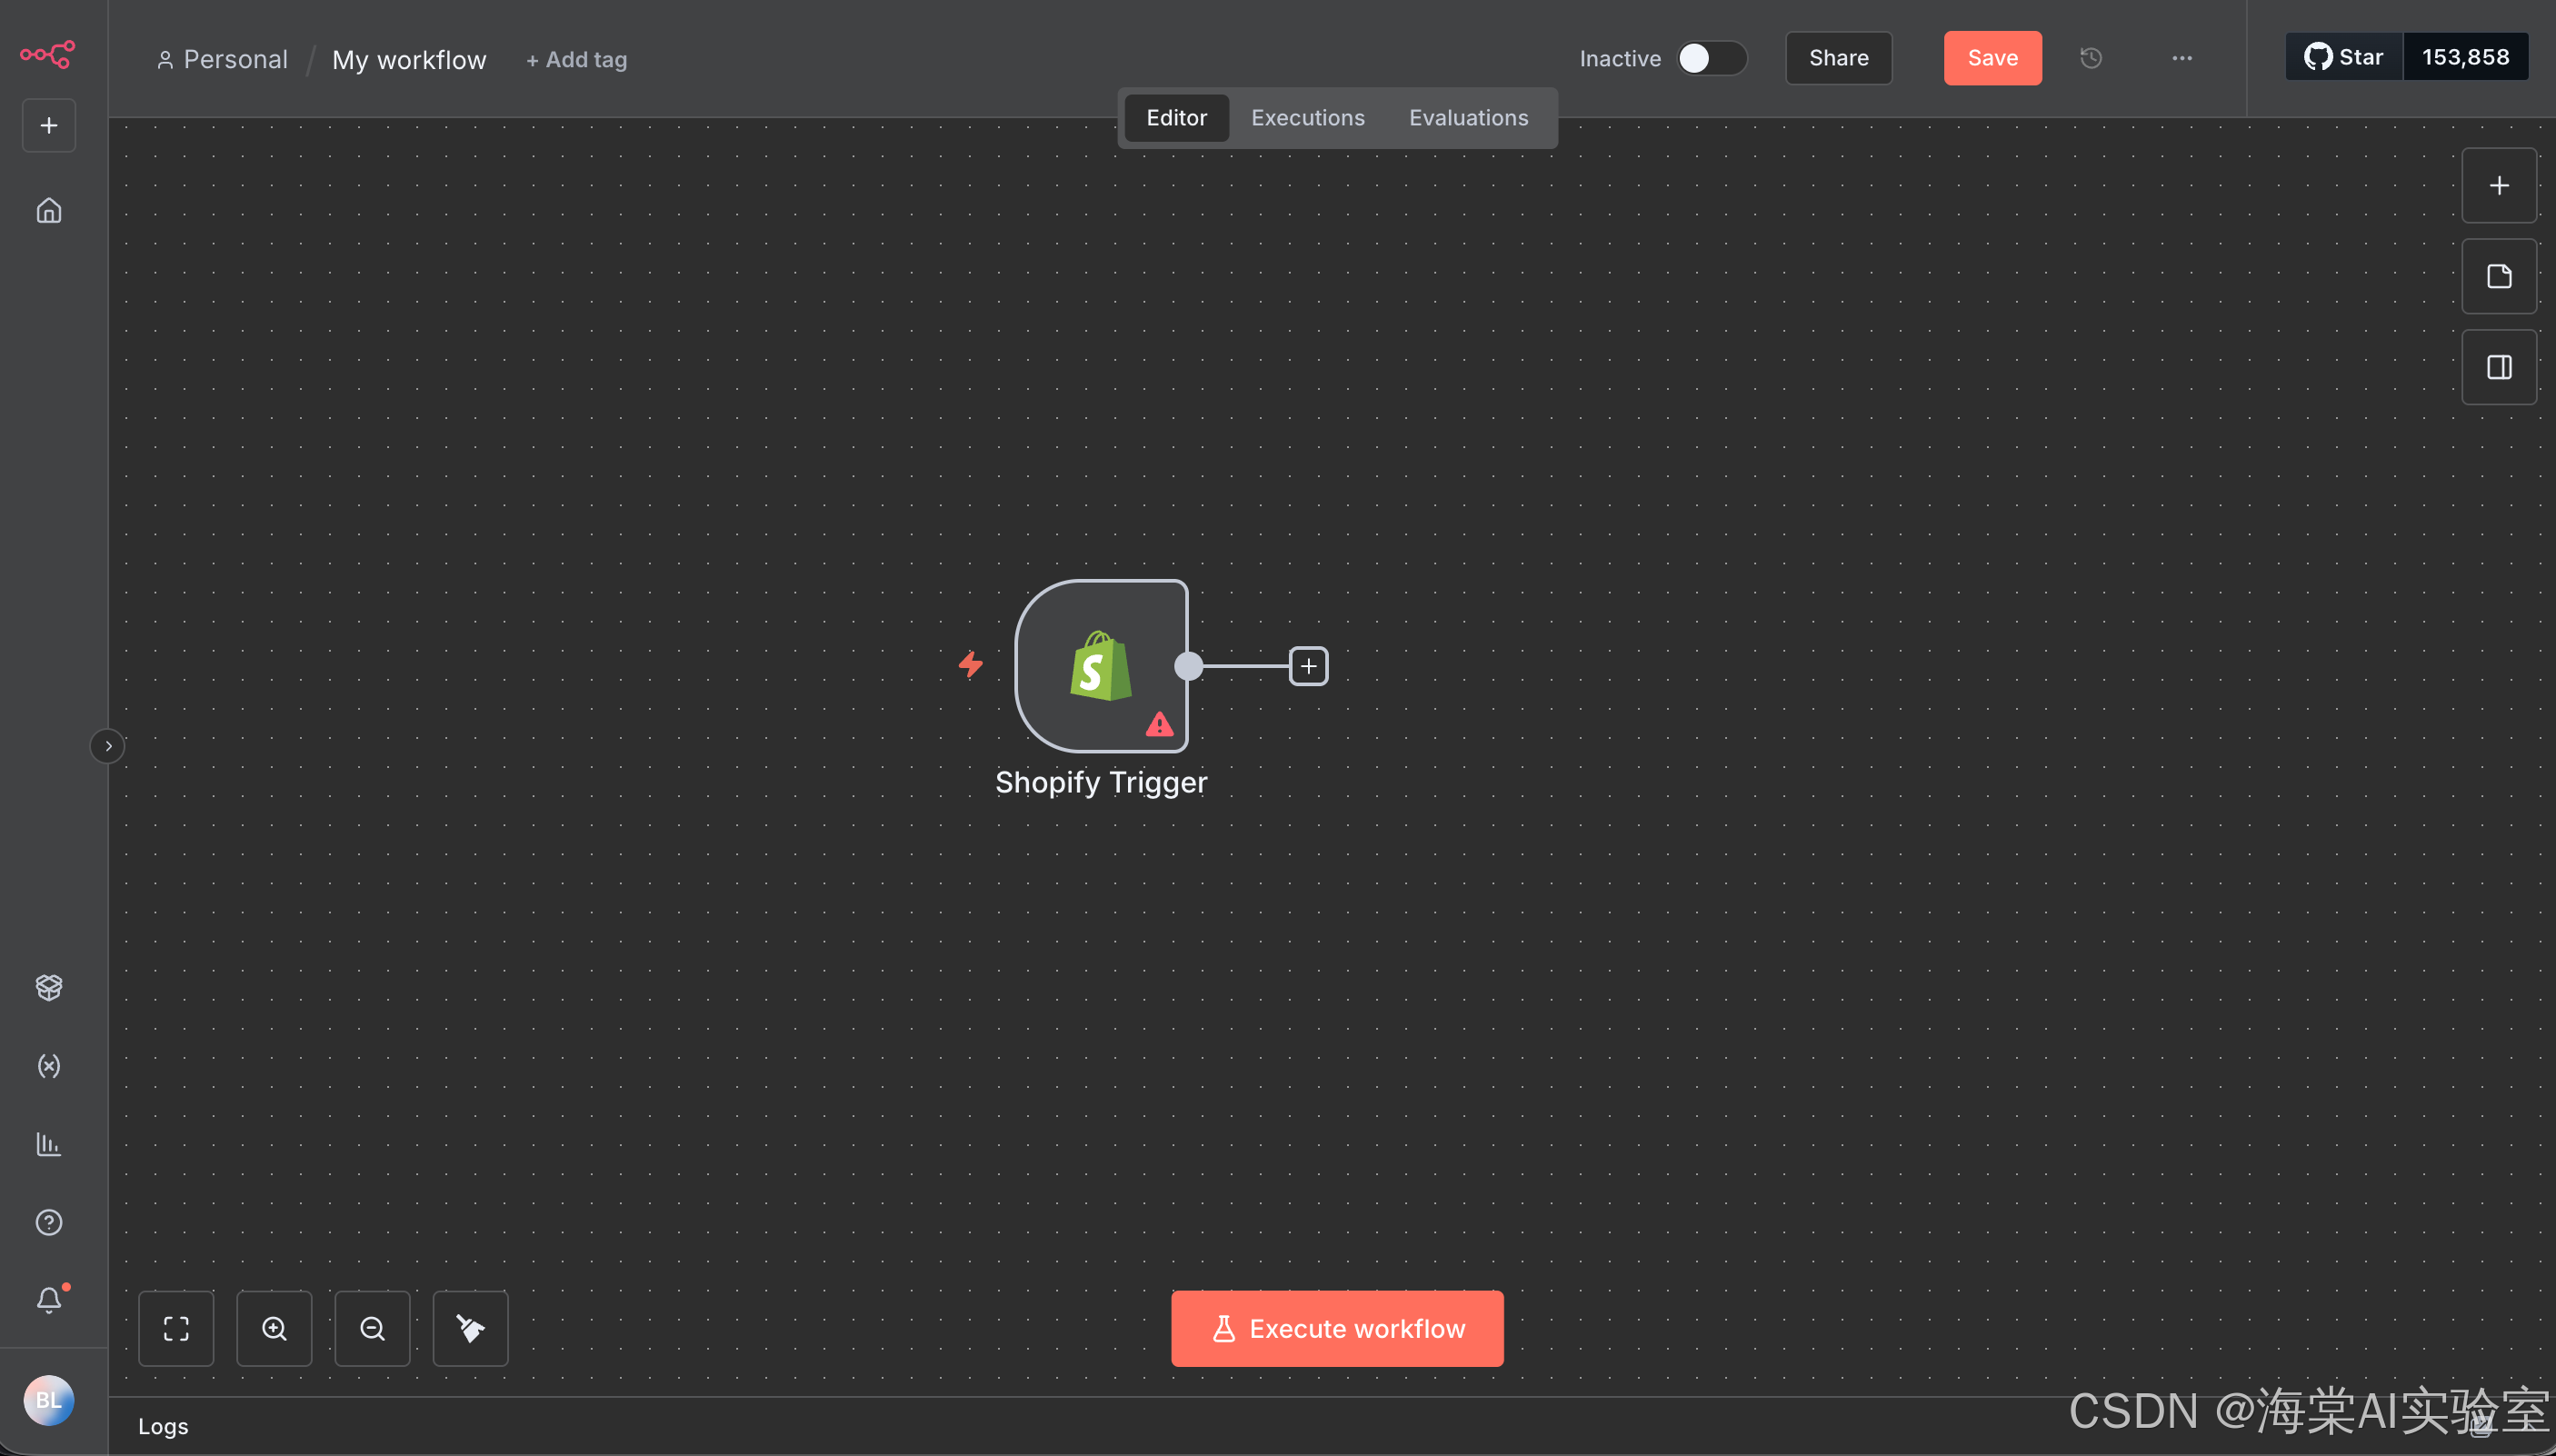
Task: Fit workflow to view icon
Action: 176,1328
